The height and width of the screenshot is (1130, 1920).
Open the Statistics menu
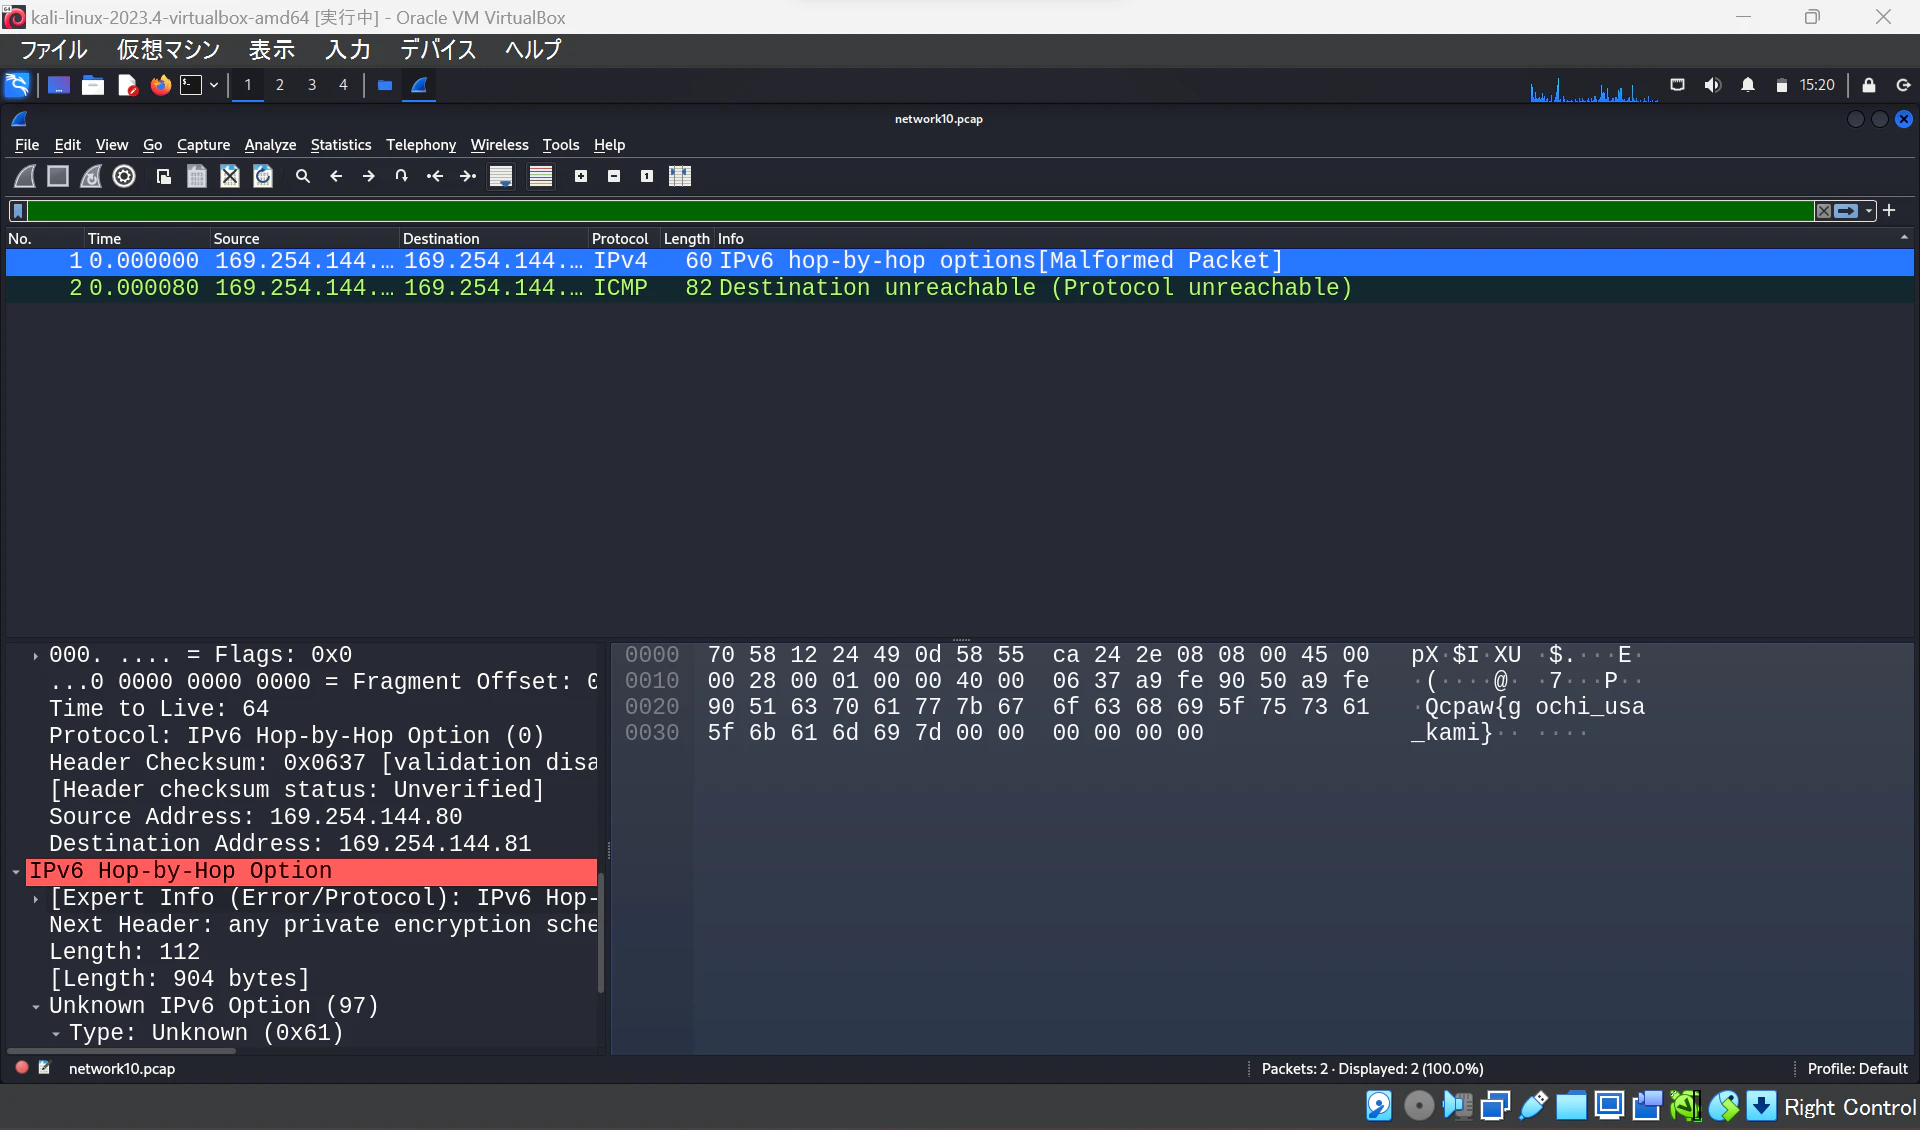[x=340, y=145]
